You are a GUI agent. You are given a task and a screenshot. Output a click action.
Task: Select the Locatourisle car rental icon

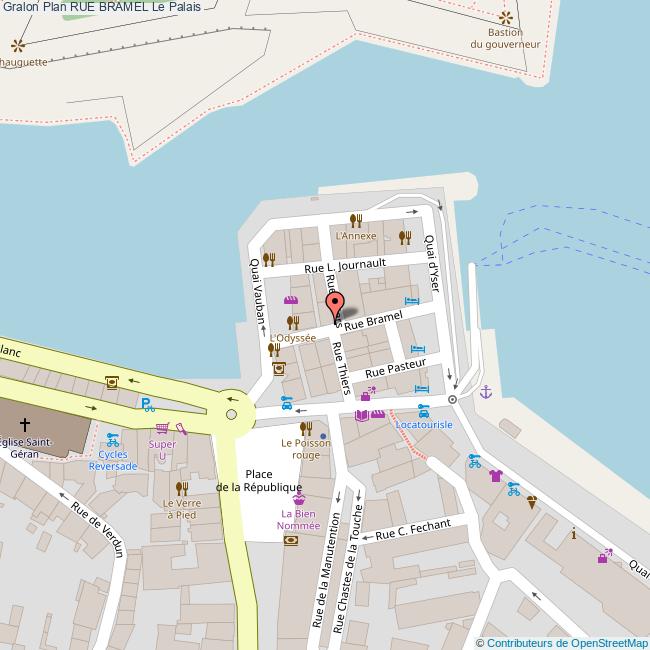[x=424, y=410]
